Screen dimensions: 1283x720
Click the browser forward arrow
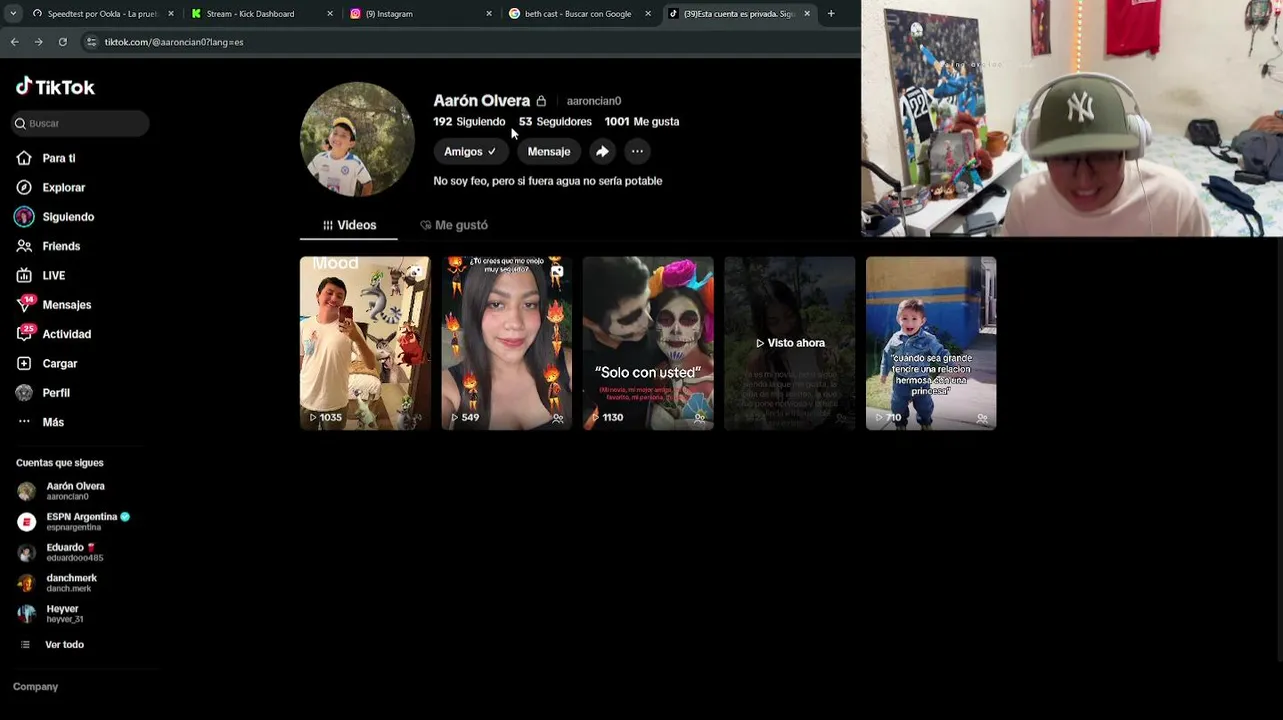tap(38, 42)
